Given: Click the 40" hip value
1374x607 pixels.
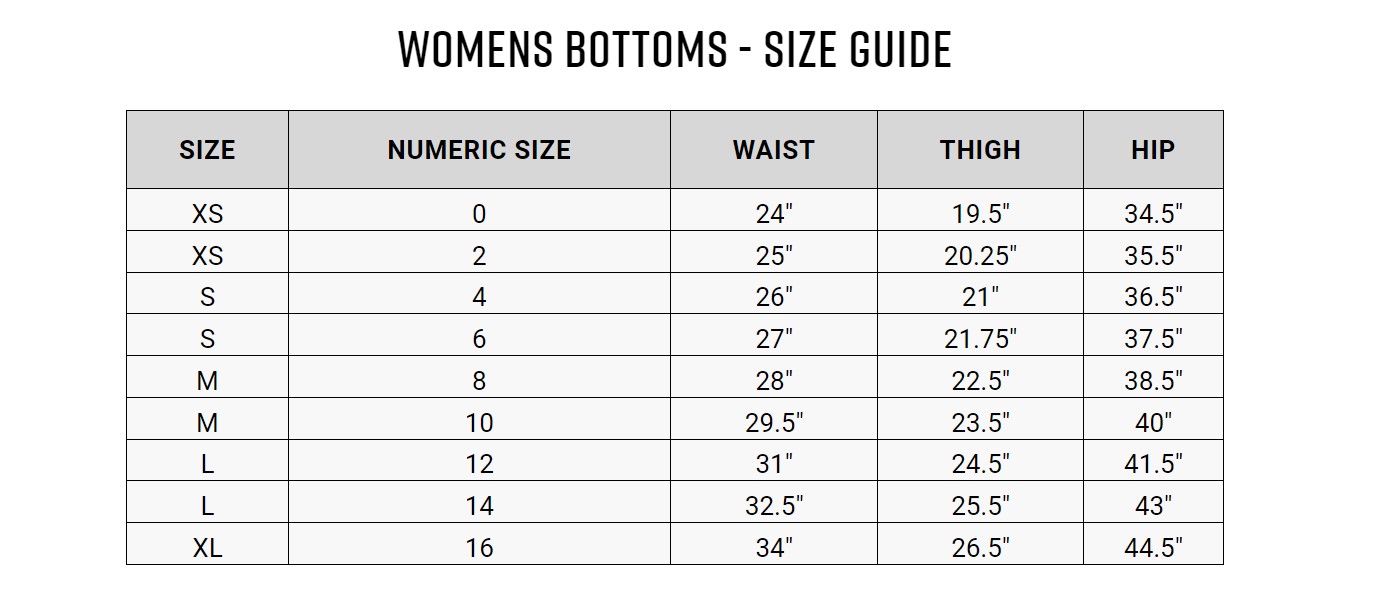Looking at the screenshot, I should pyautogui.click(x=1153, y=422).
